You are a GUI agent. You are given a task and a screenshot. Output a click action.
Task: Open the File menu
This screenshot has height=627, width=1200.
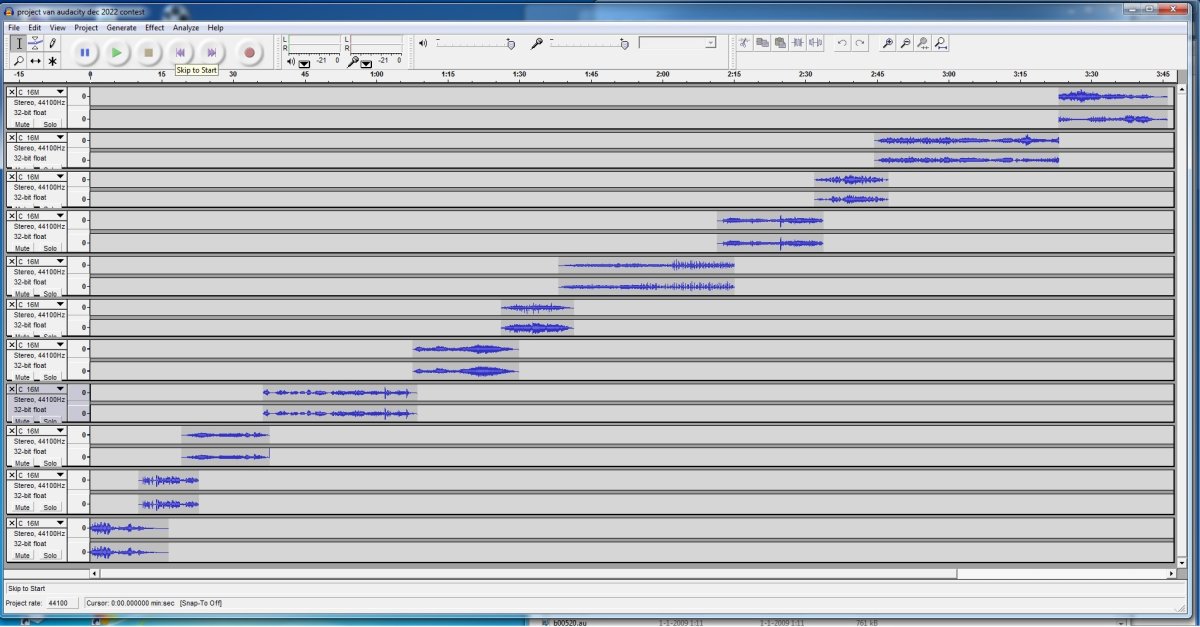14,28
